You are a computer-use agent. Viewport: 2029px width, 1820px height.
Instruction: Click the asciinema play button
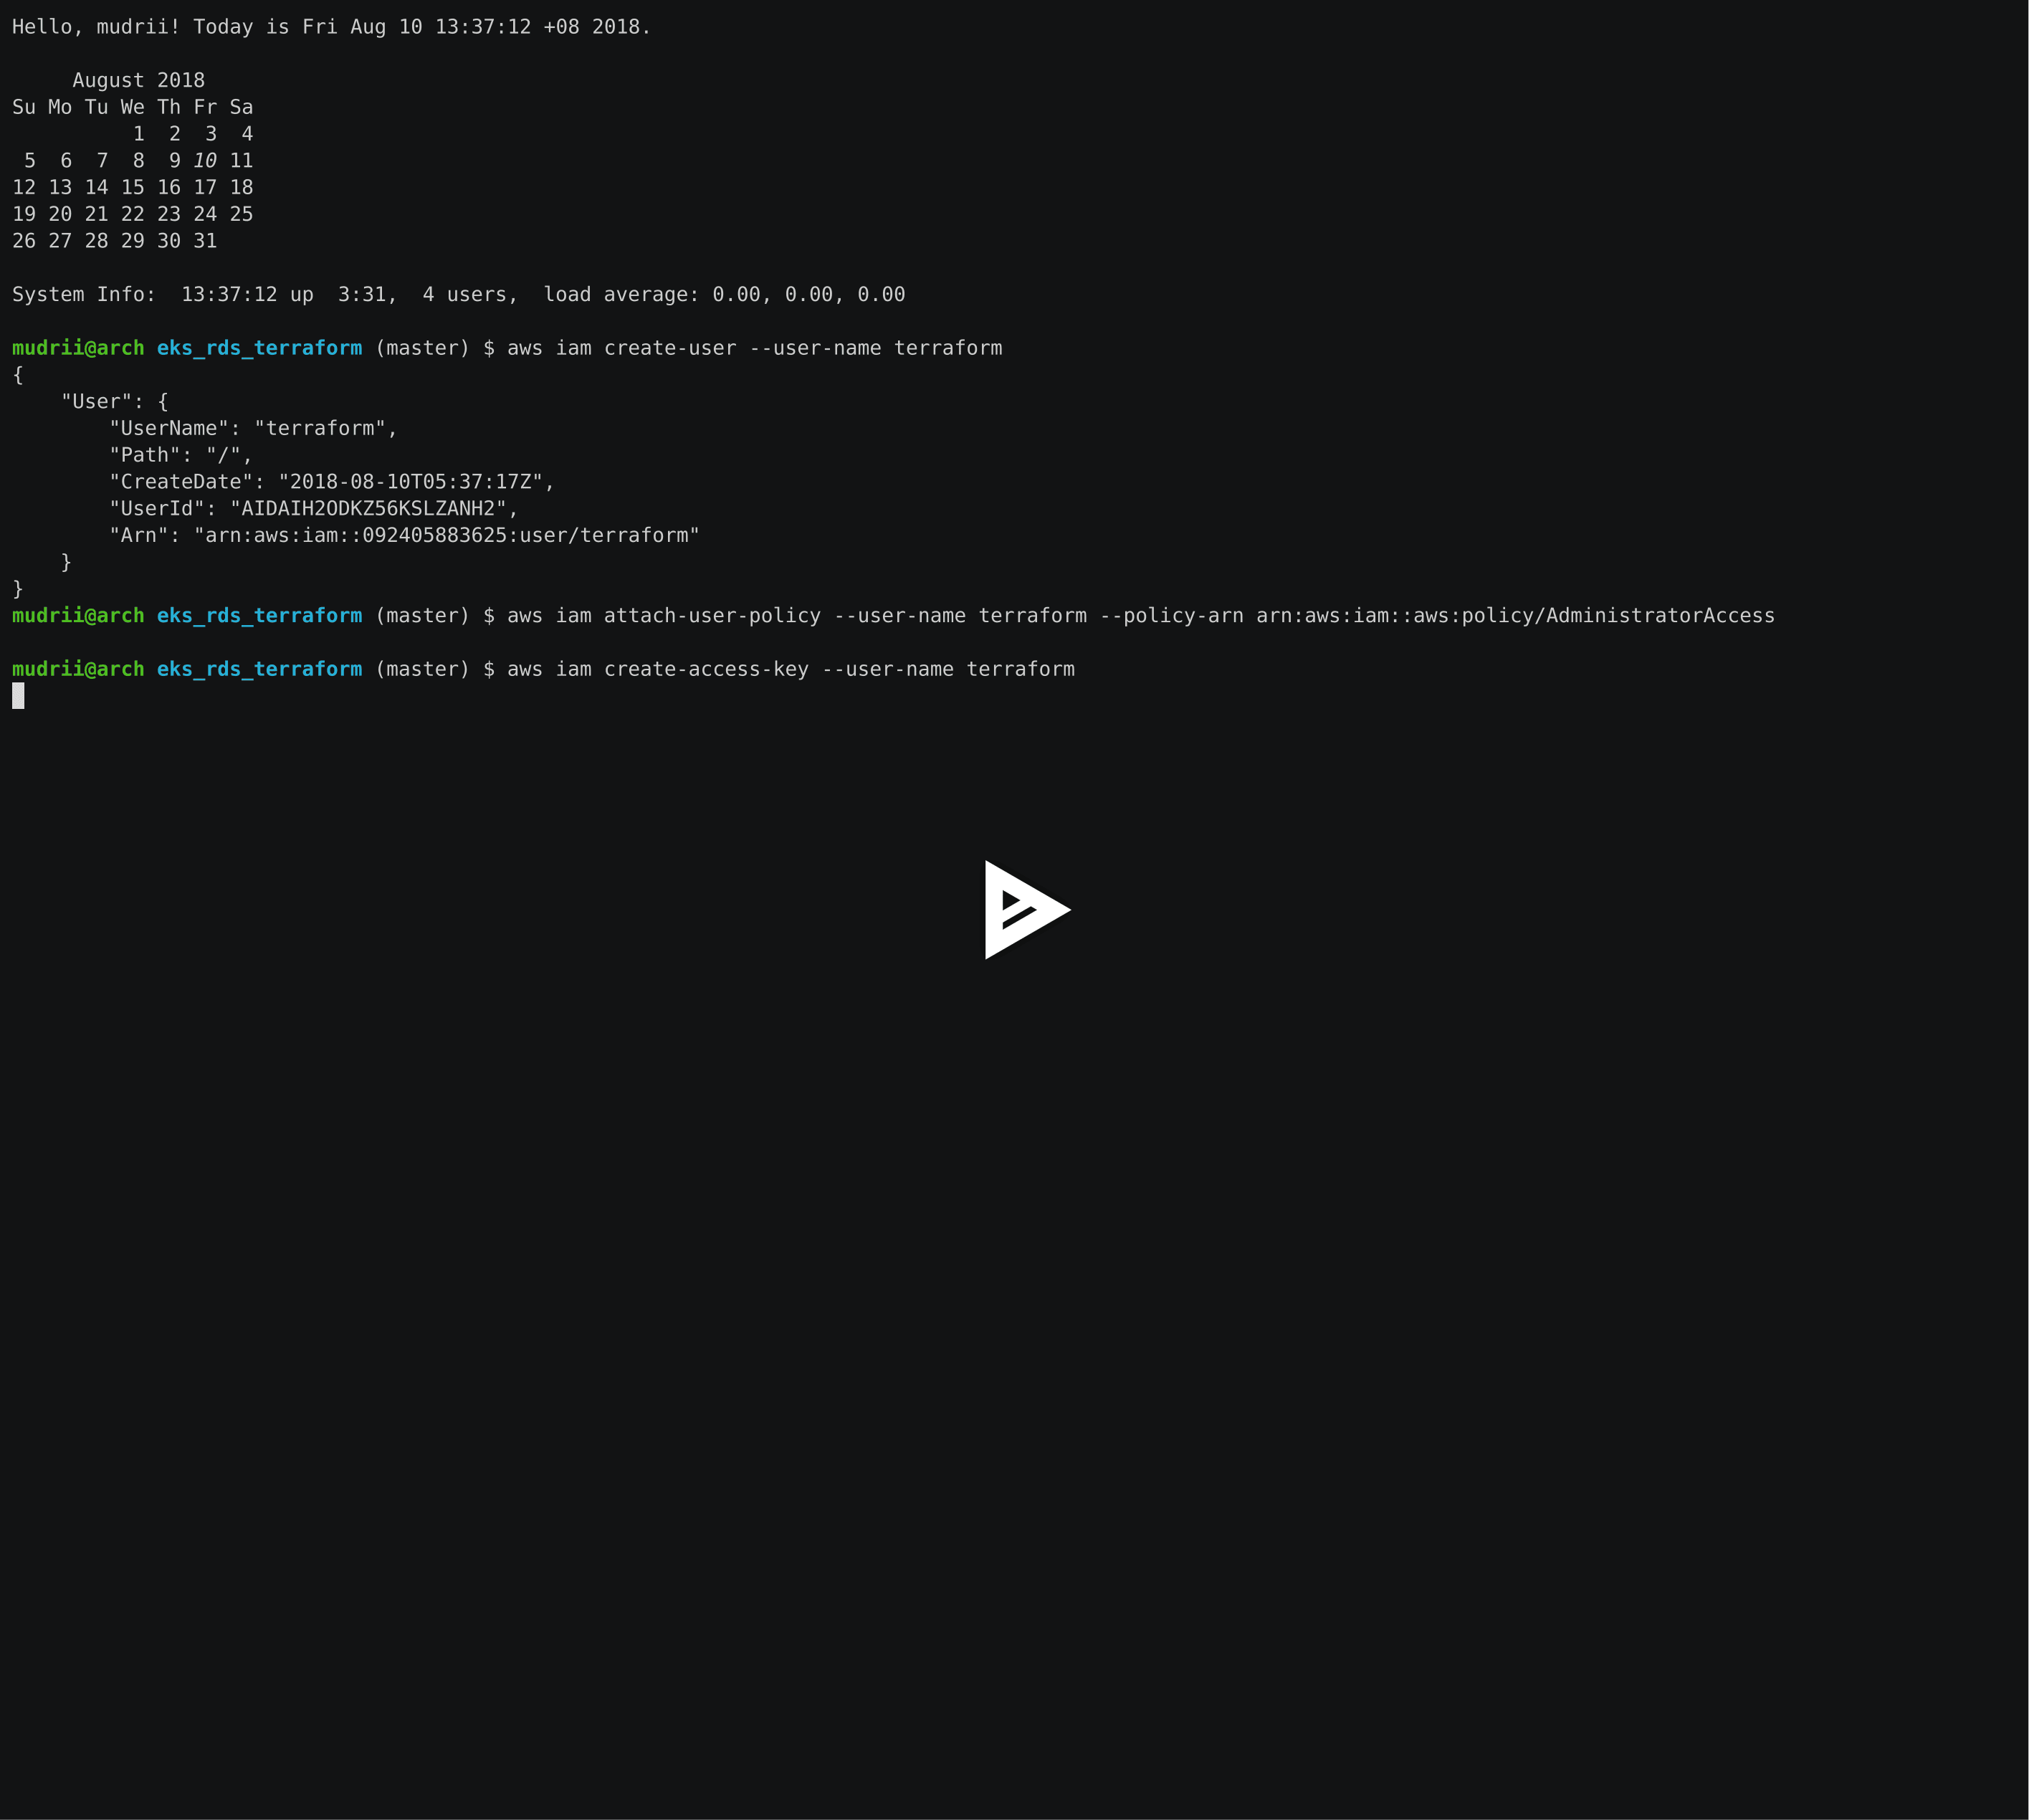point(1026,910)
